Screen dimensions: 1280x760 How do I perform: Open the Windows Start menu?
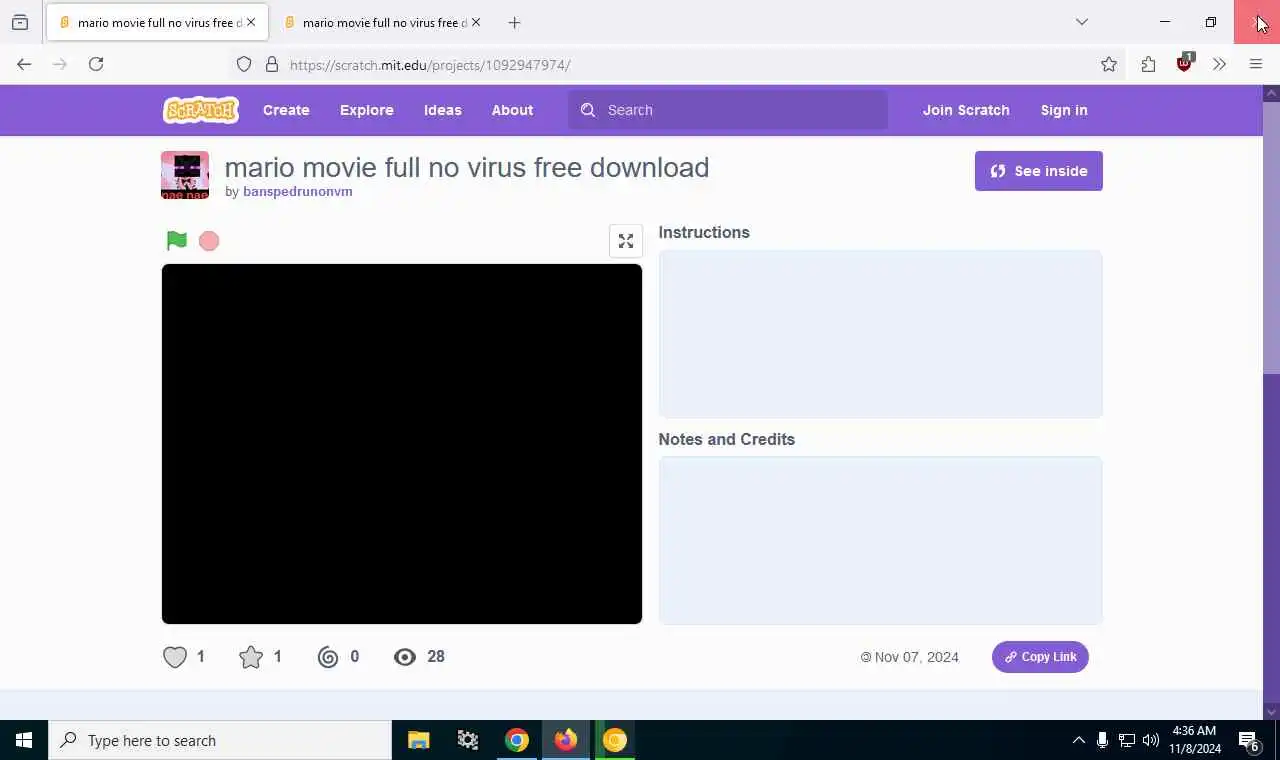tap(24, 740)
